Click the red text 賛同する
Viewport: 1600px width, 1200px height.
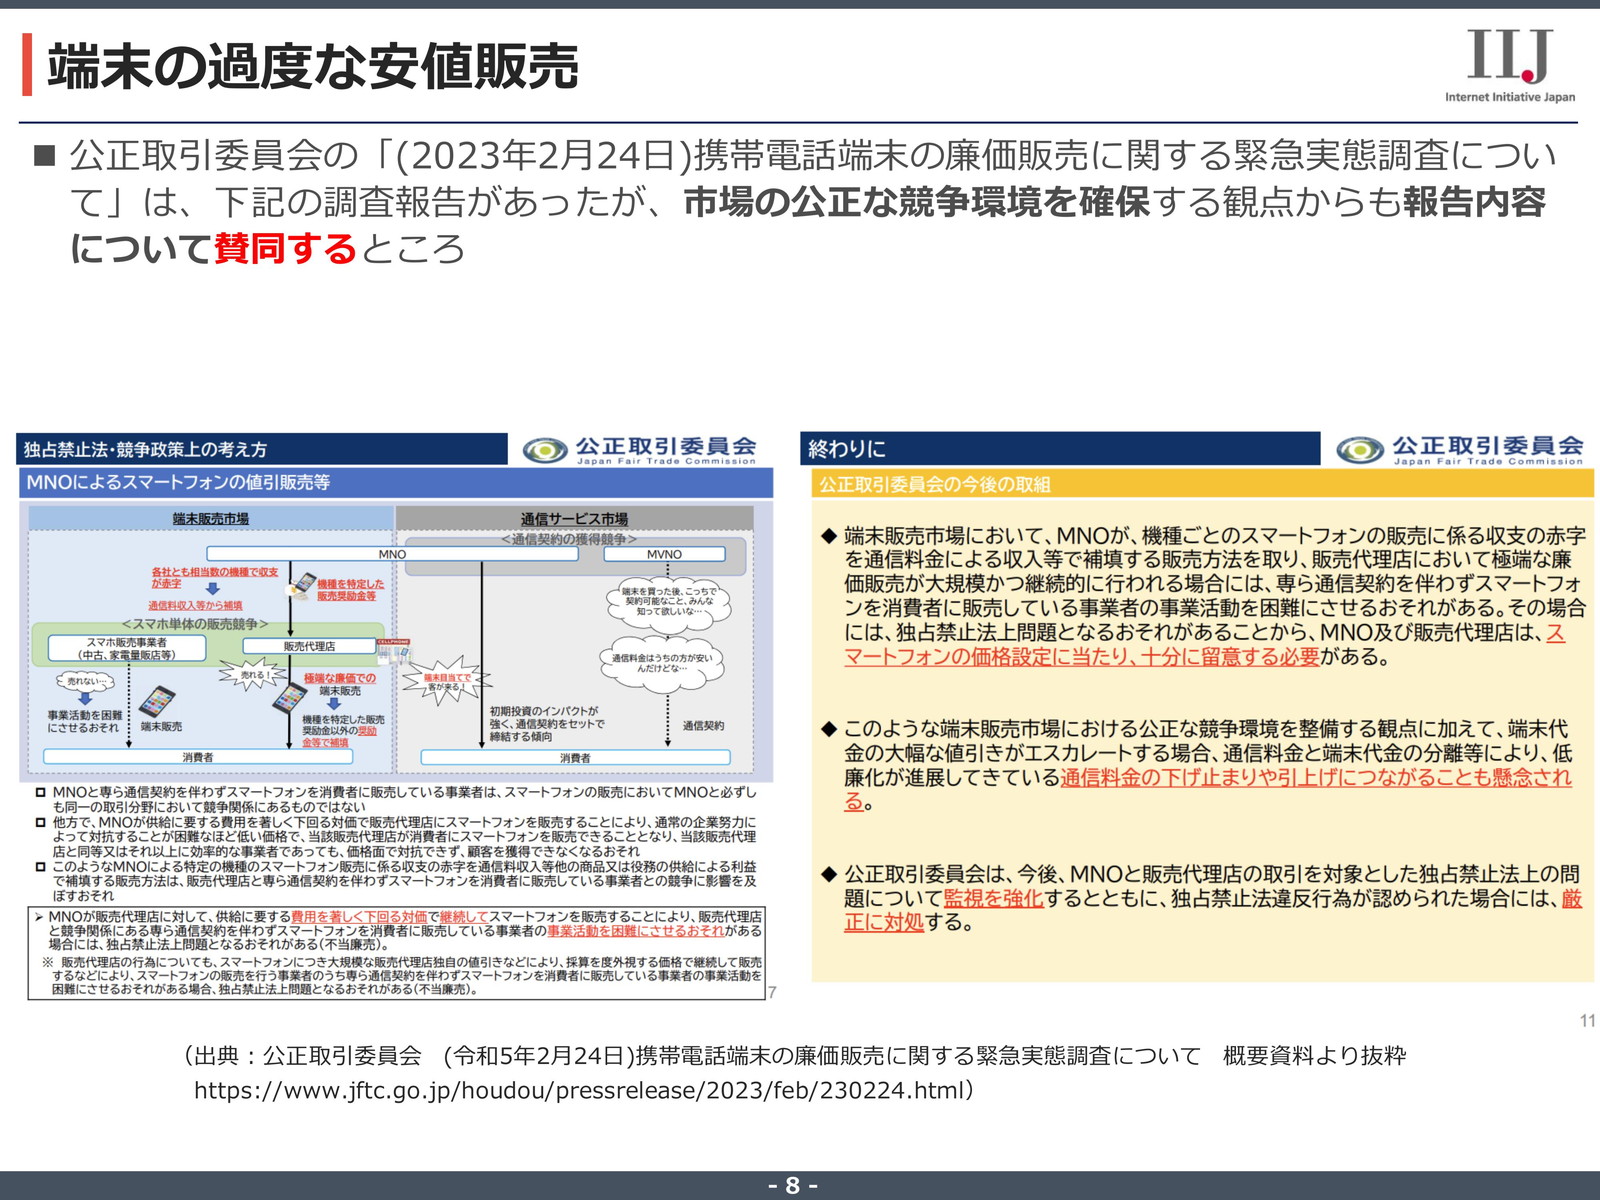click(x=285, y=248)
